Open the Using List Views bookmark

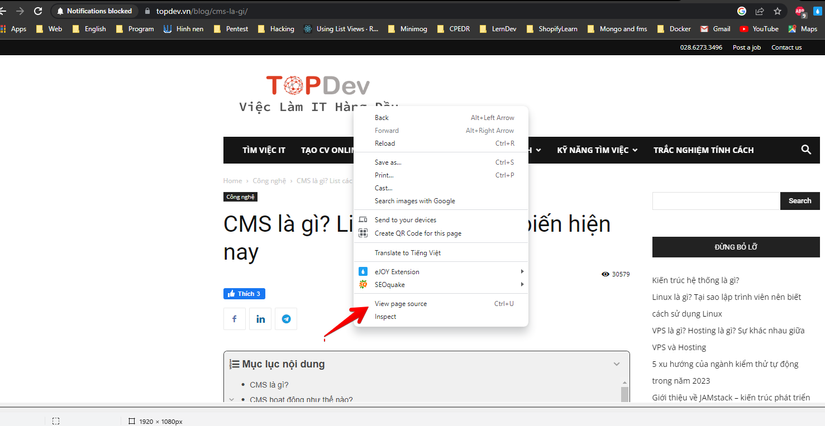click(341, 29)
